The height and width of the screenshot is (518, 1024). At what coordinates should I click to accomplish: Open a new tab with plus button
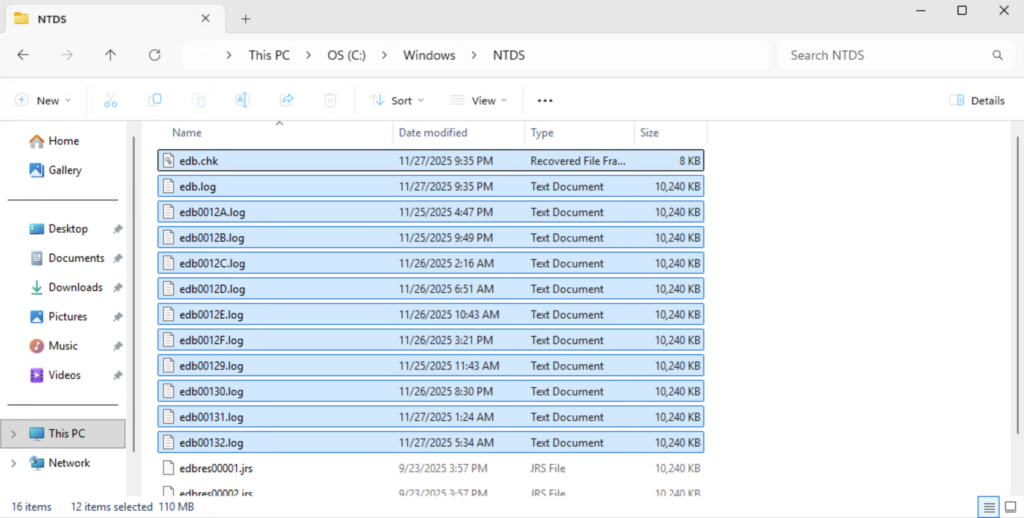pos(246,19)
